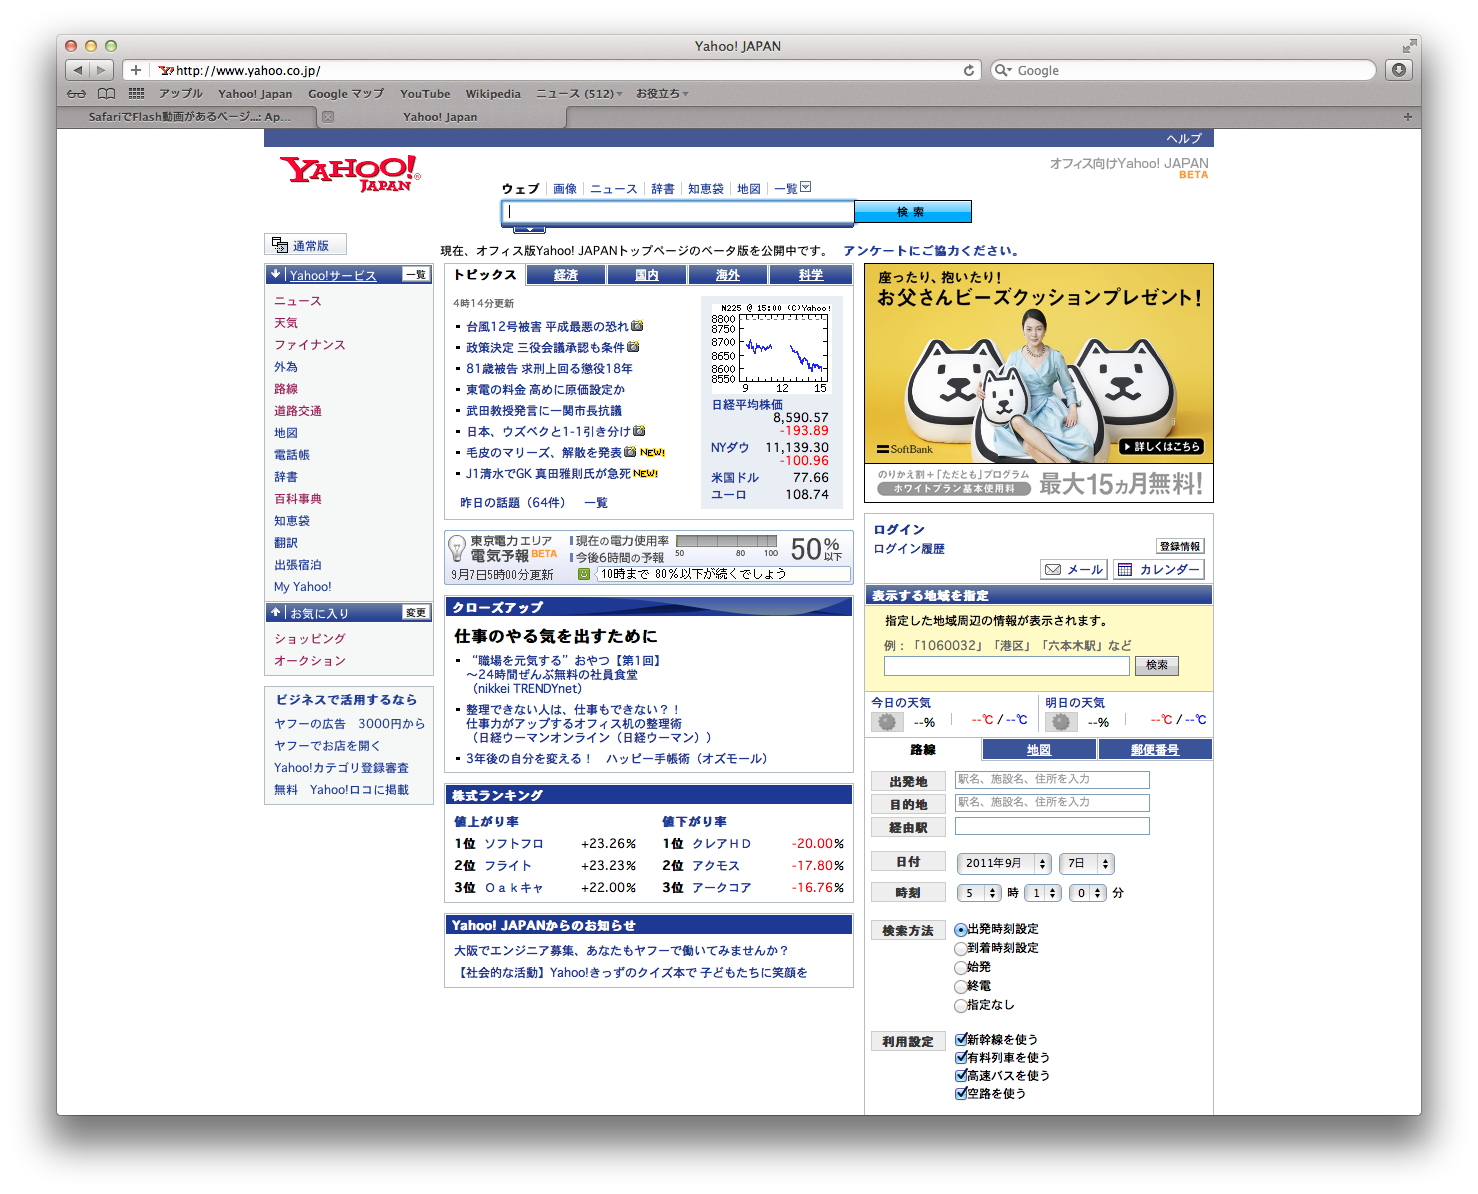
Task: Click the Safari back navigation arrow
Action: click(78, 70)
